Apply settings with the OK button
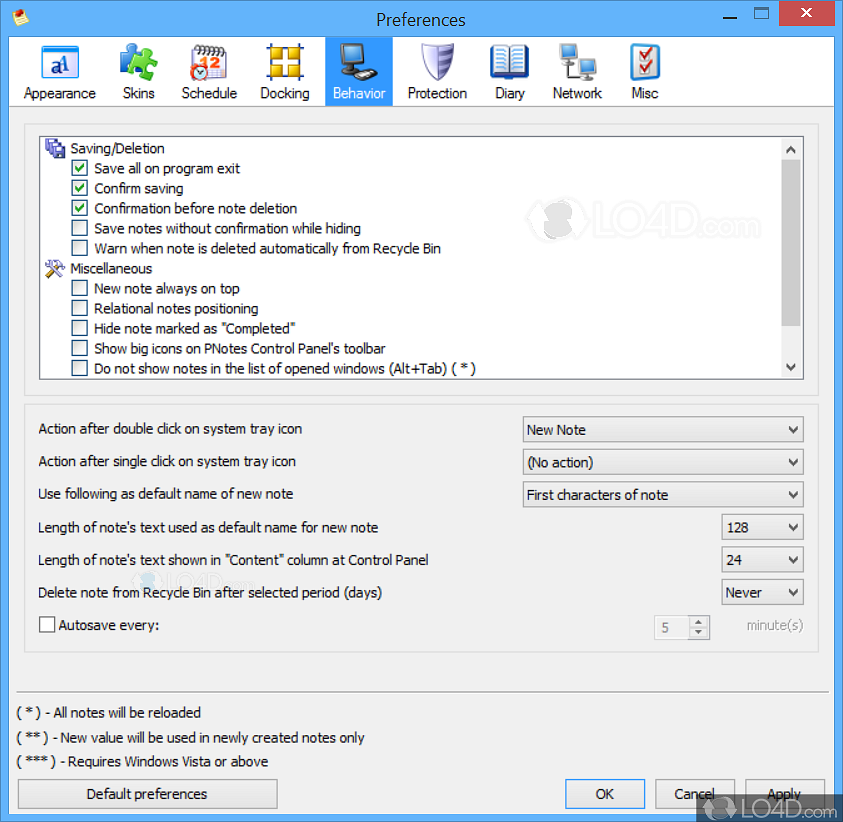The image size is (843, 822). coord(604,793)
